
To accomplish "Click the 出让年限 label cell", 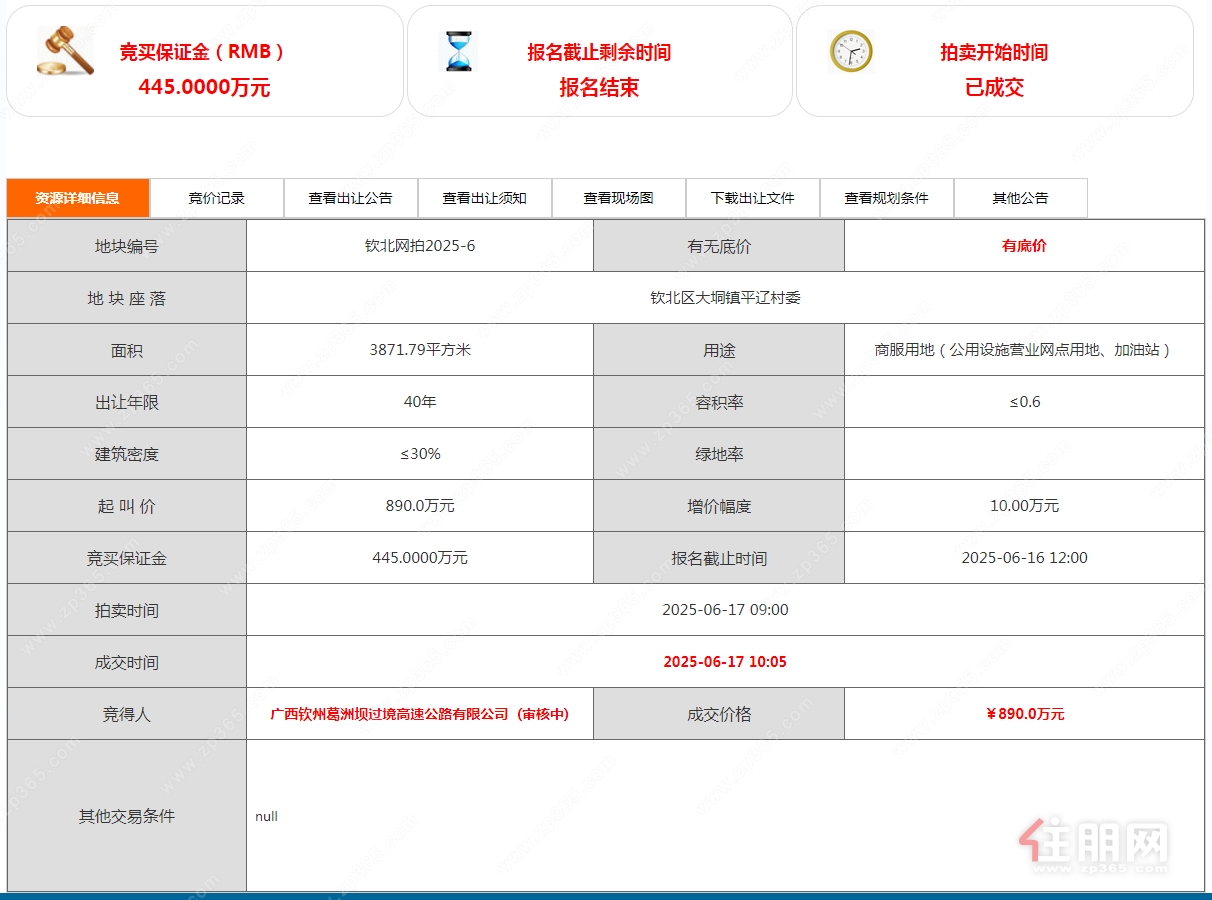I will point(127,402).
